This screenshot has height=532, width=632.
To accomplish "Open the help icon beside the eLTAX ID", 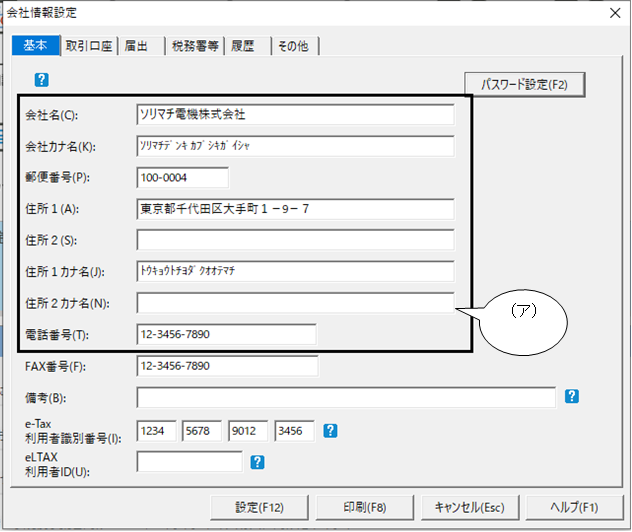I will [x=257, y=462].
